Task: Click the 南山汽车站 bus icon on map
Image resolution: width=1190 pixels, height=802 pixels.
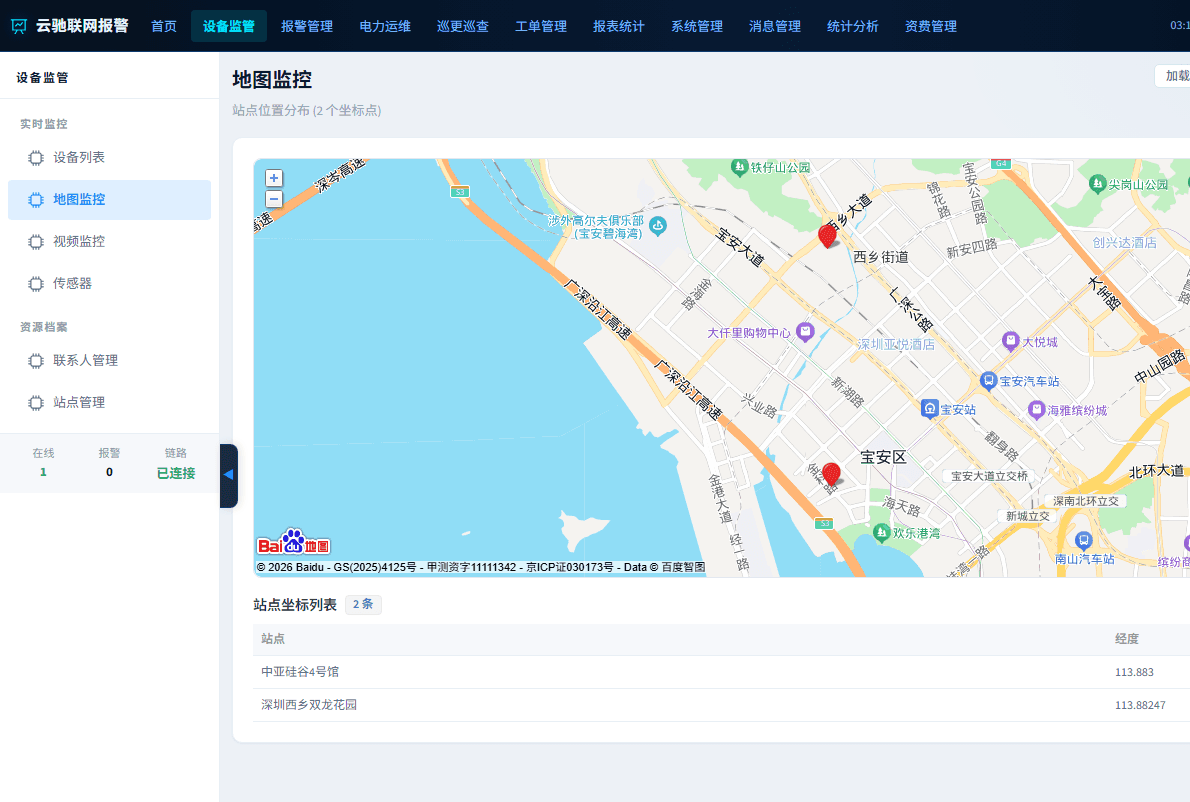Action: point(1083,541)
